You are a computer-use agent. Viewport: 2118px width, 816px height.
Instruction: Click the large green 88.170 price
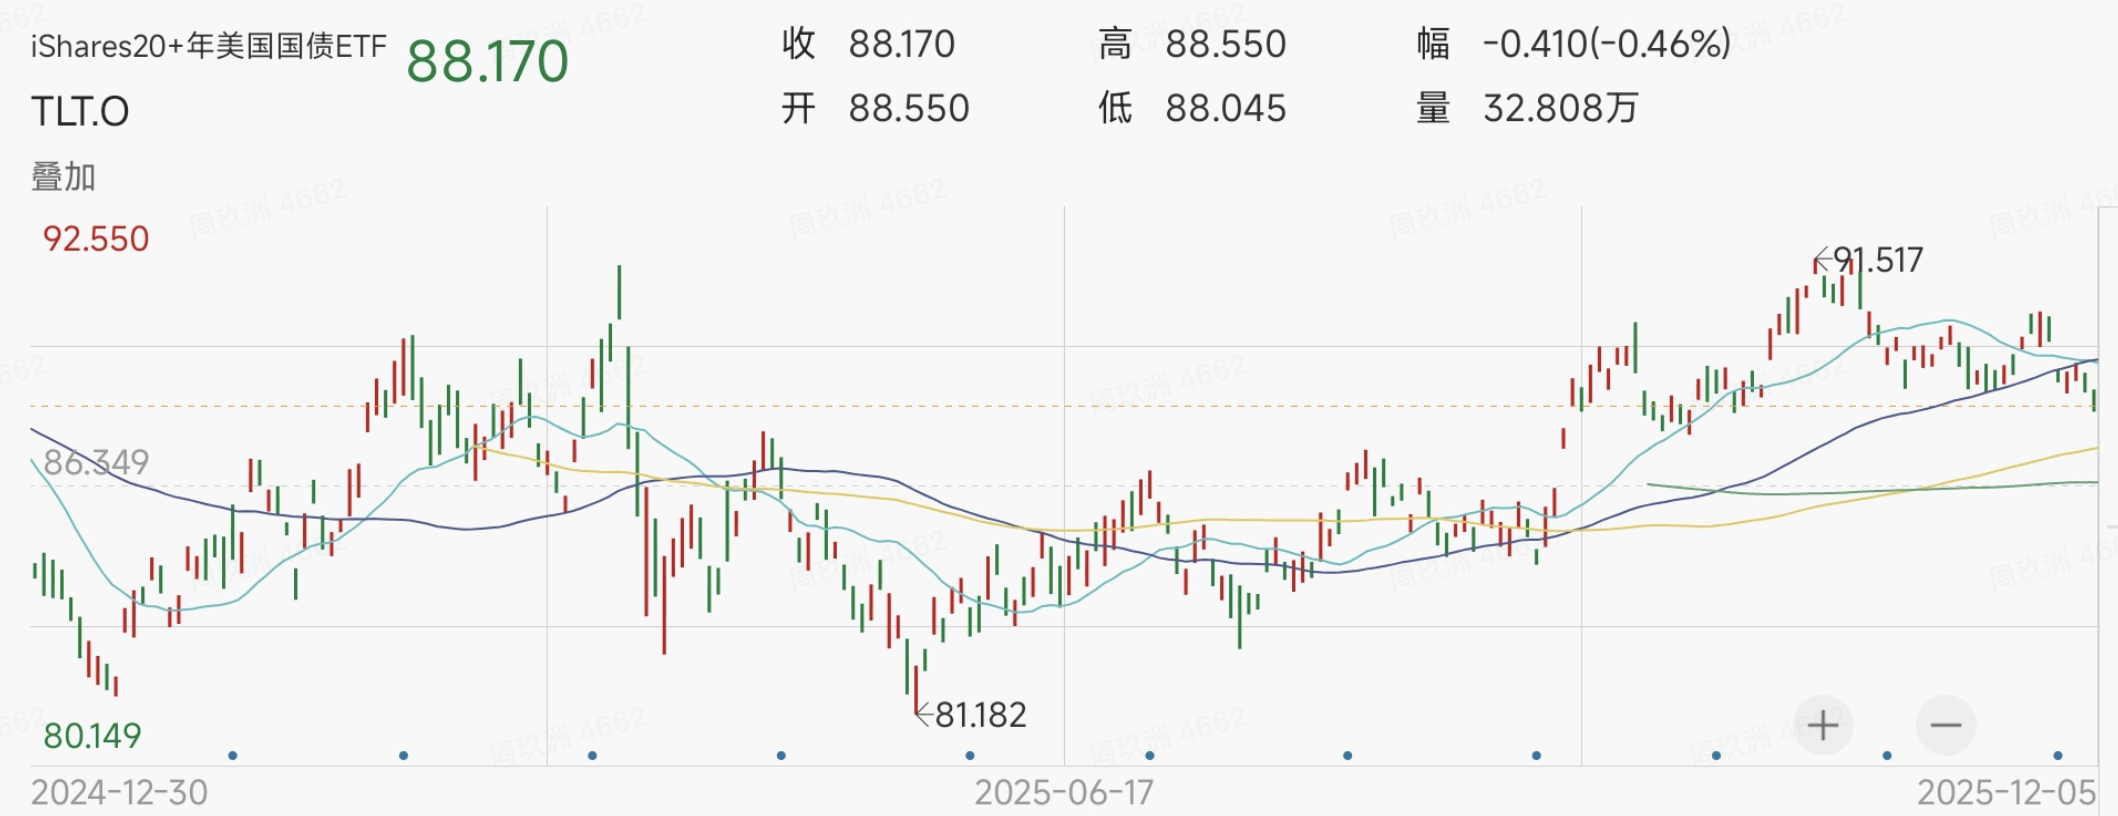[487, 62]
